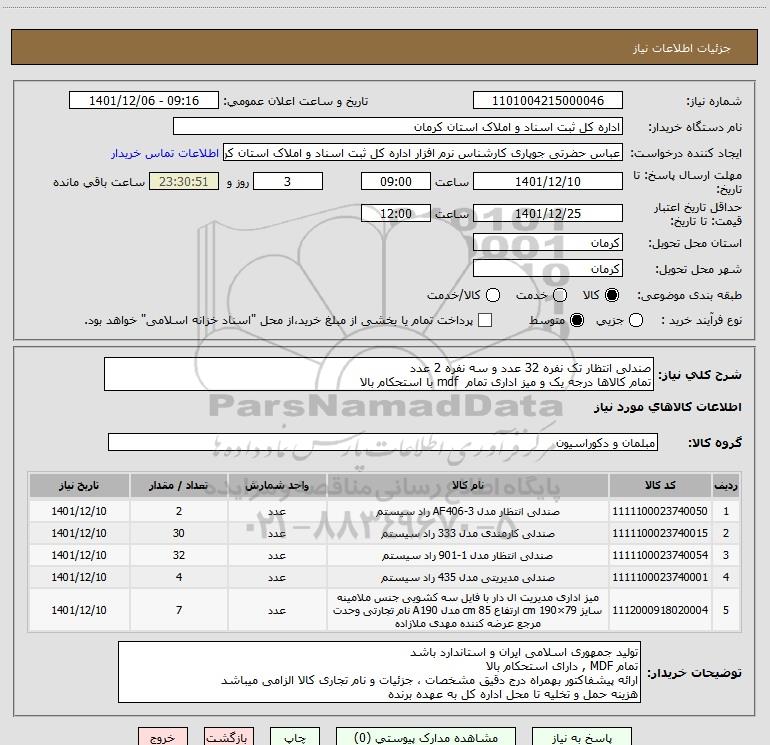Click the response deadline date 1401/12/10 field
The image size is (770, 745).
[548, 181]
